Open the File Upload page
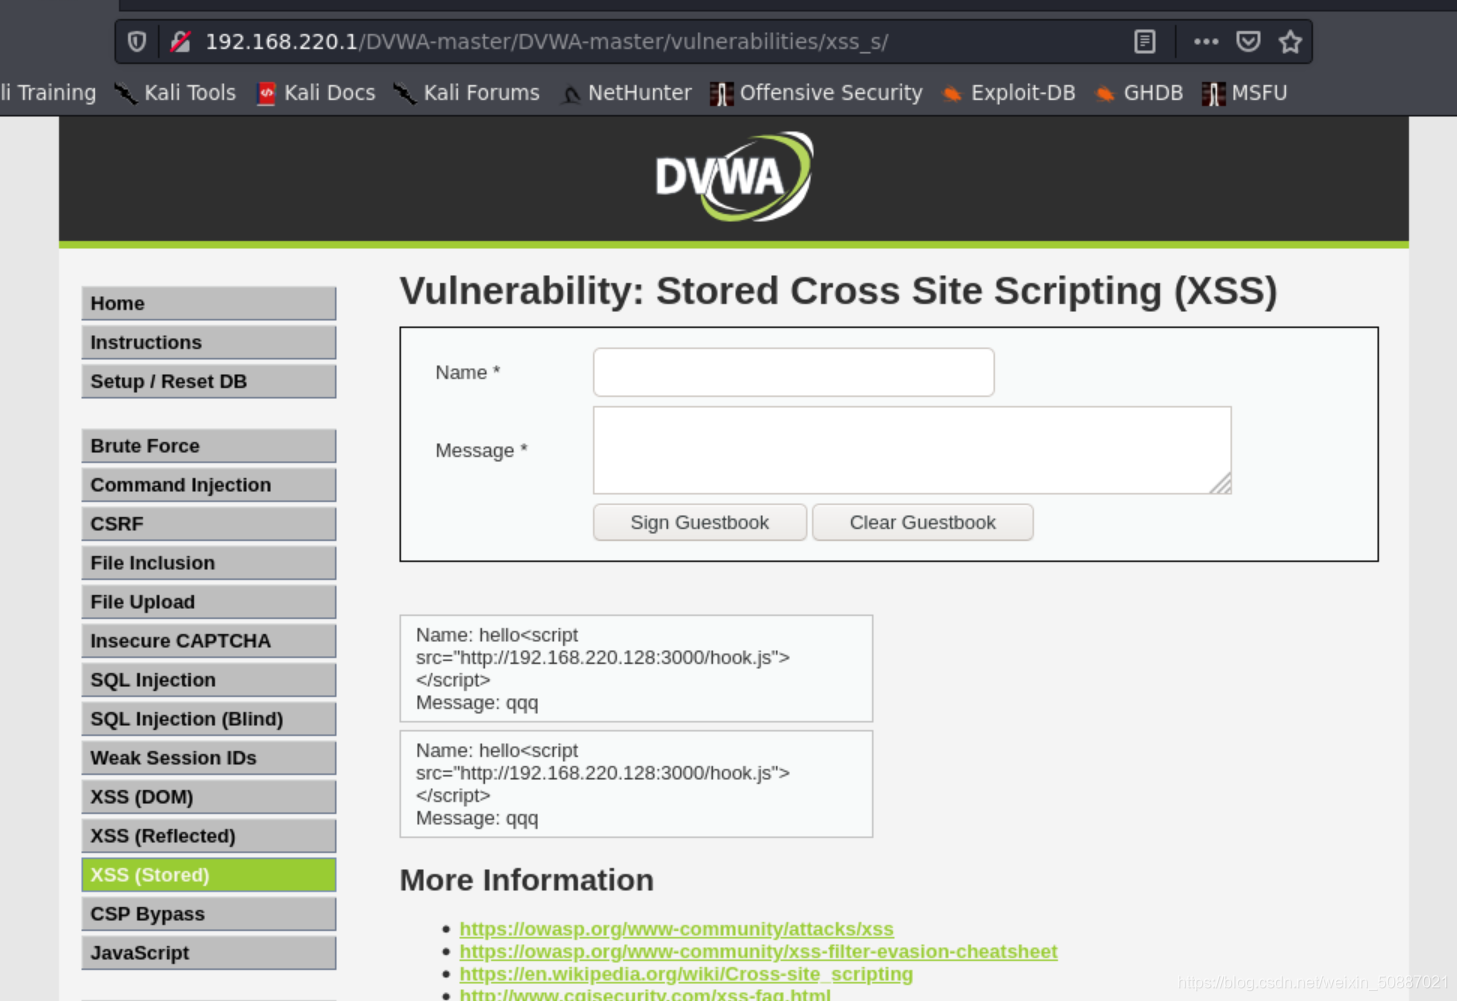 [x=209, y=602]
